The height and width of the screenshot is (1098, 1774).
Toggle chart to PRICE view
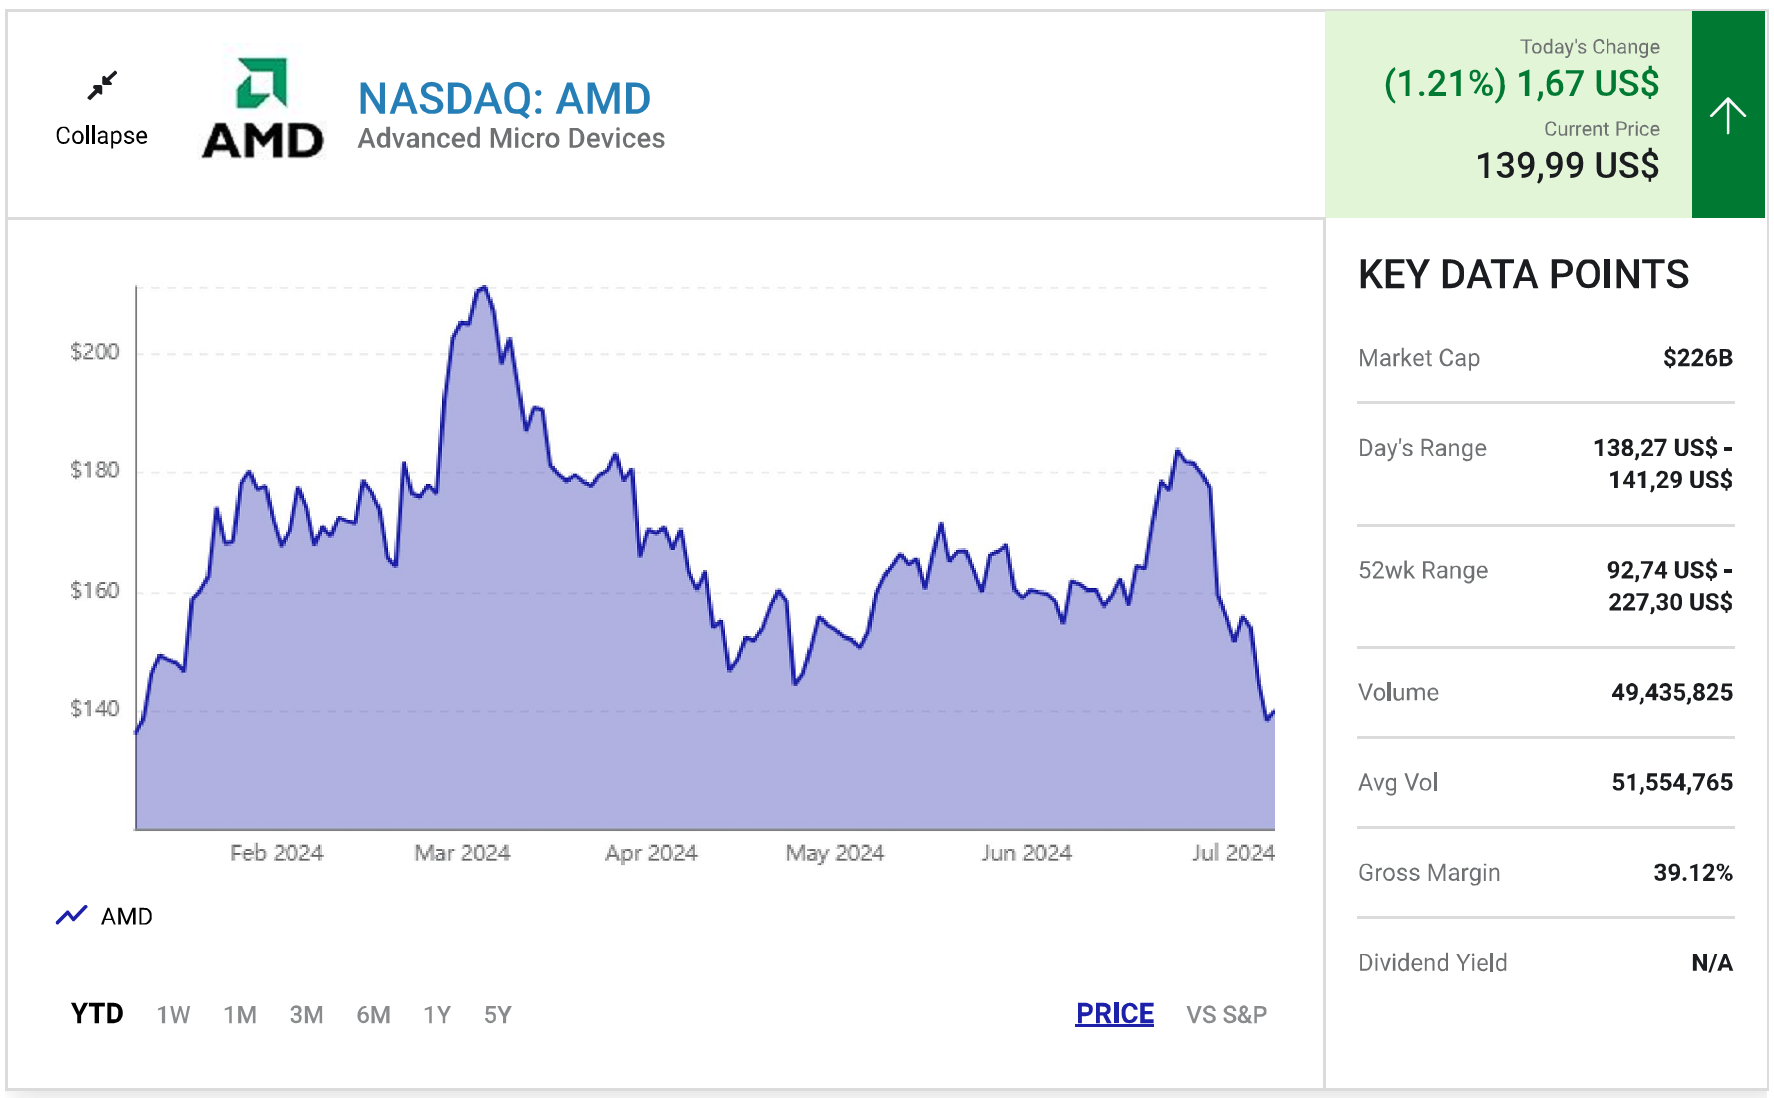[1114, 1014]
